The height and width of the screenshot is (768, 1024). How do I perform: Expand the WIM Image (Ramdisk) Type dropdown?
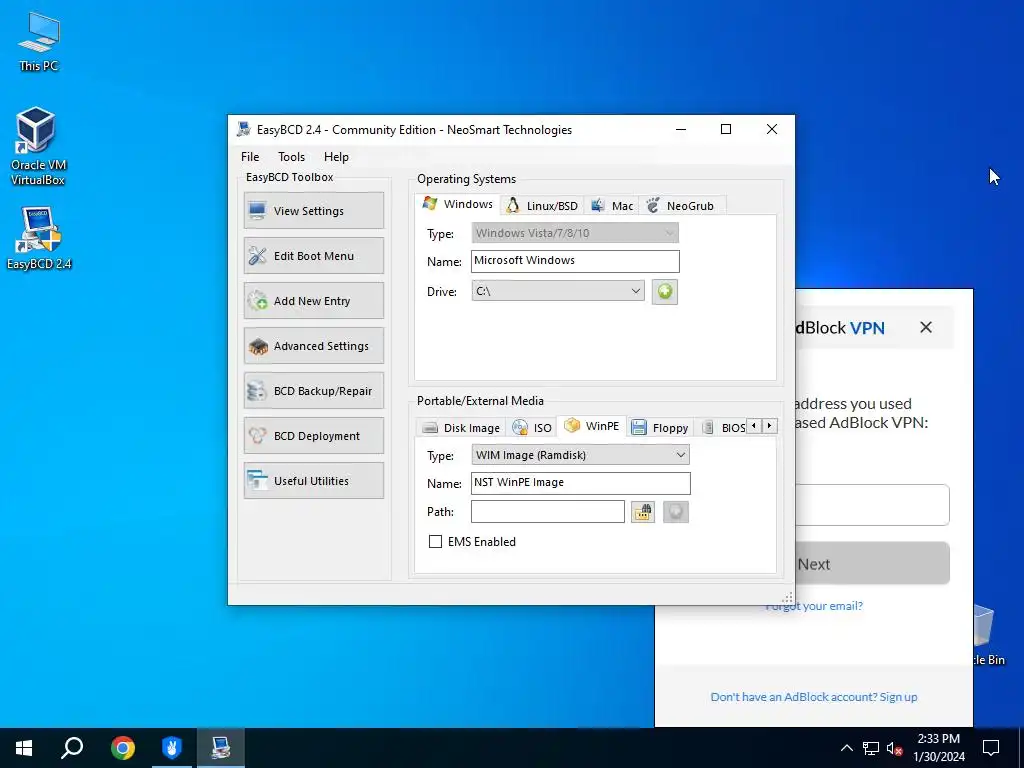tap(580, 455)
